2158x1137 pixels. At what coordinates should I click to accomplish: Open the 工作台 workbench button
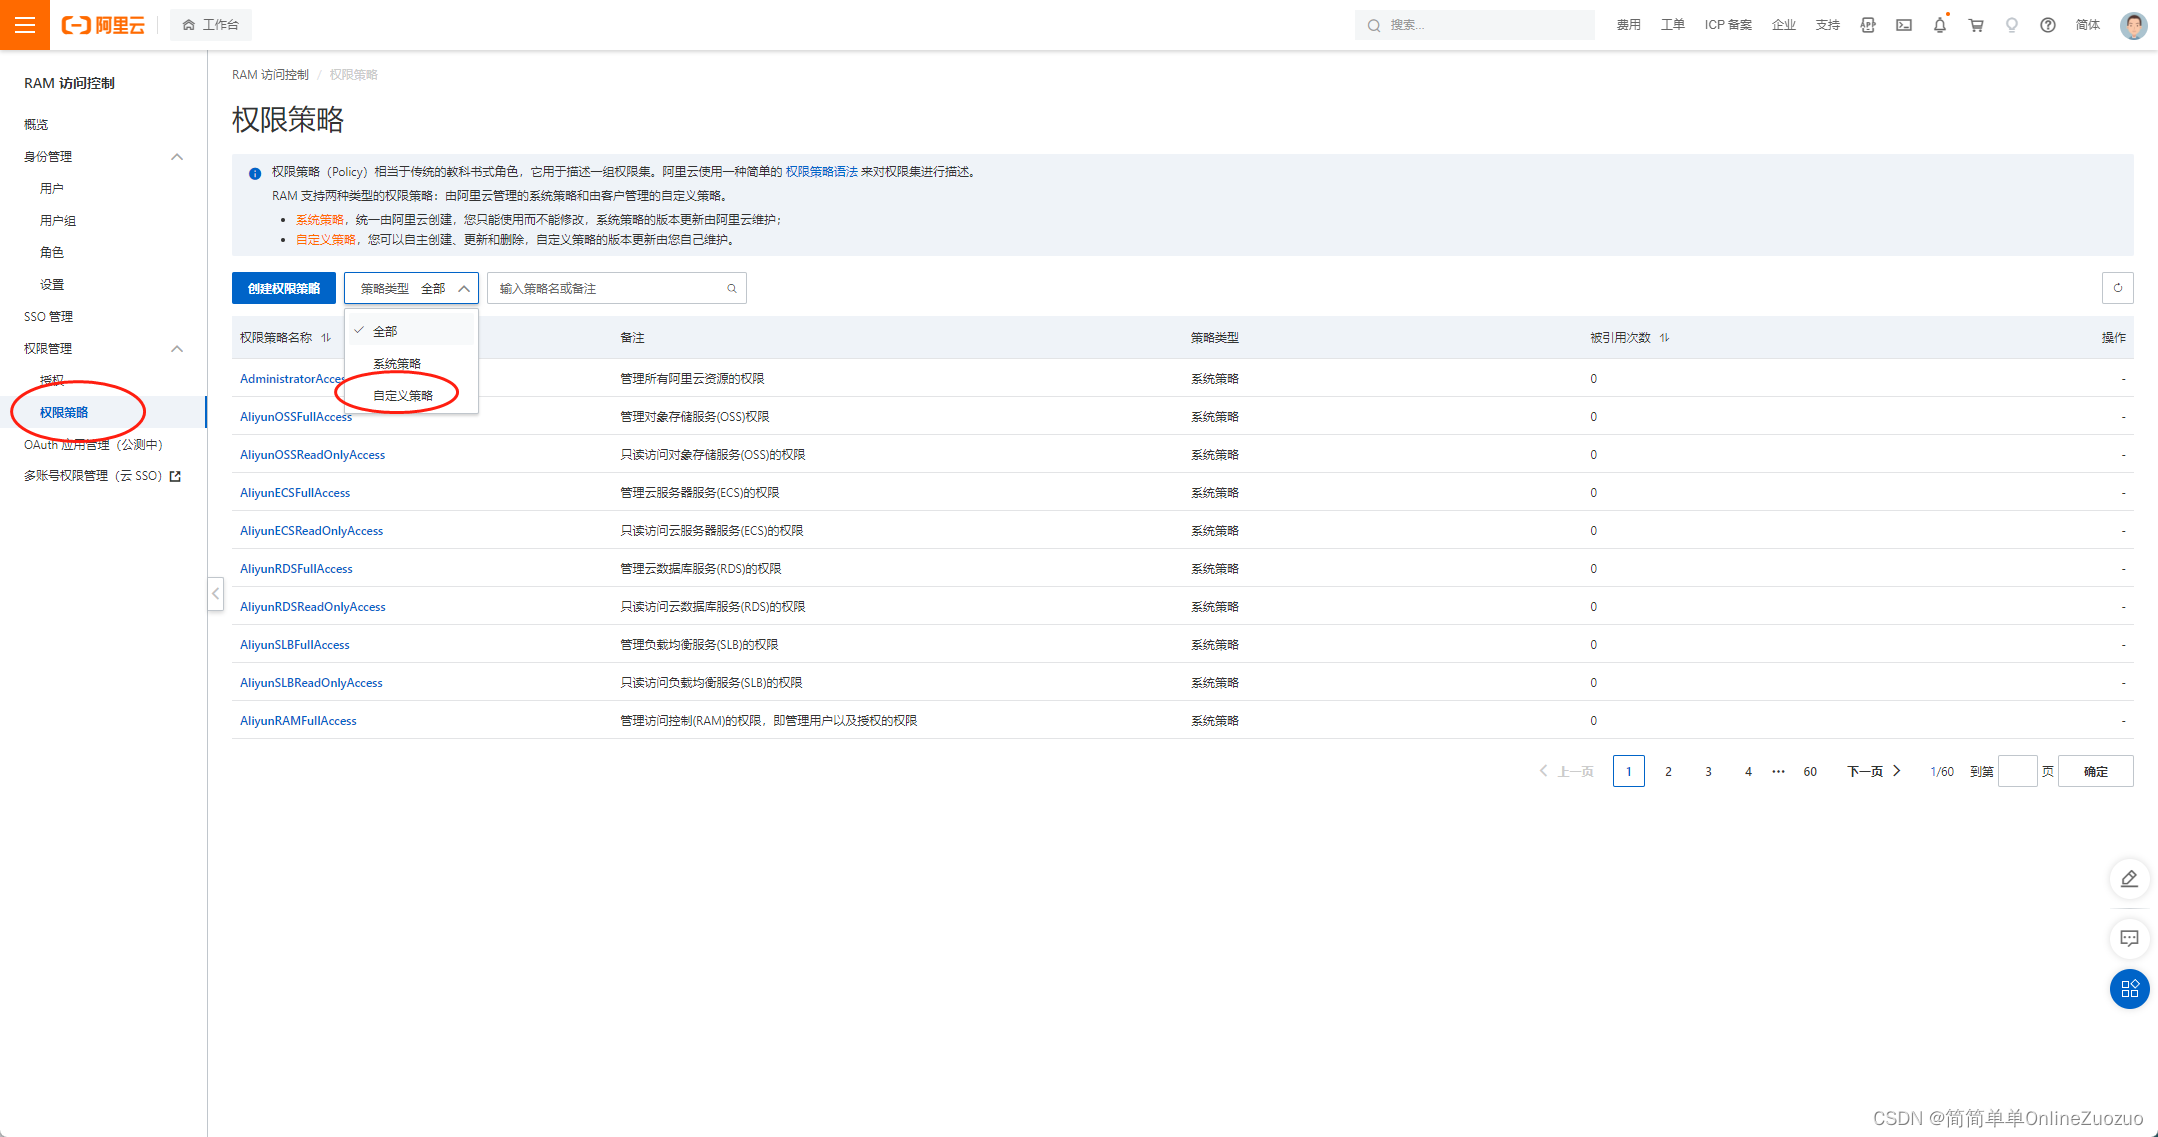coord(211,25)
